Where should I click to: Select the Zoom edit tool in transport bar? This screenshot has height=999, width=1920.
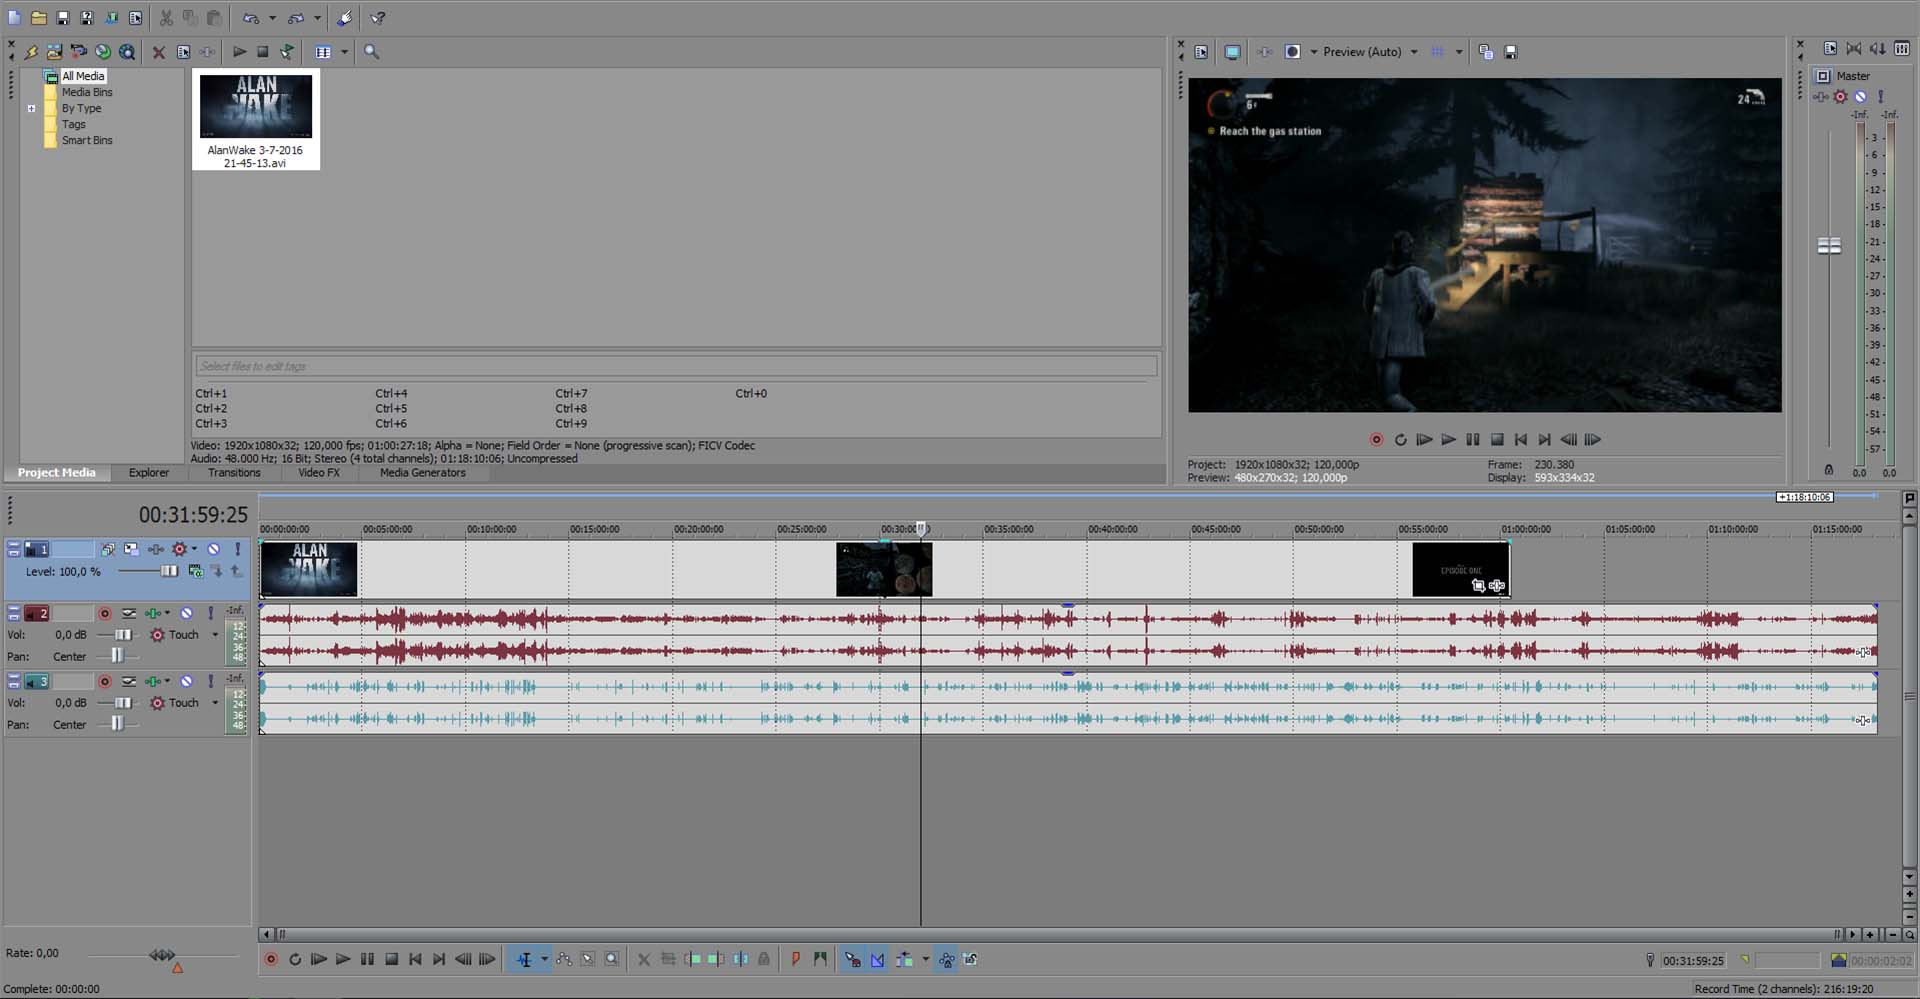[x=612, y=960]
